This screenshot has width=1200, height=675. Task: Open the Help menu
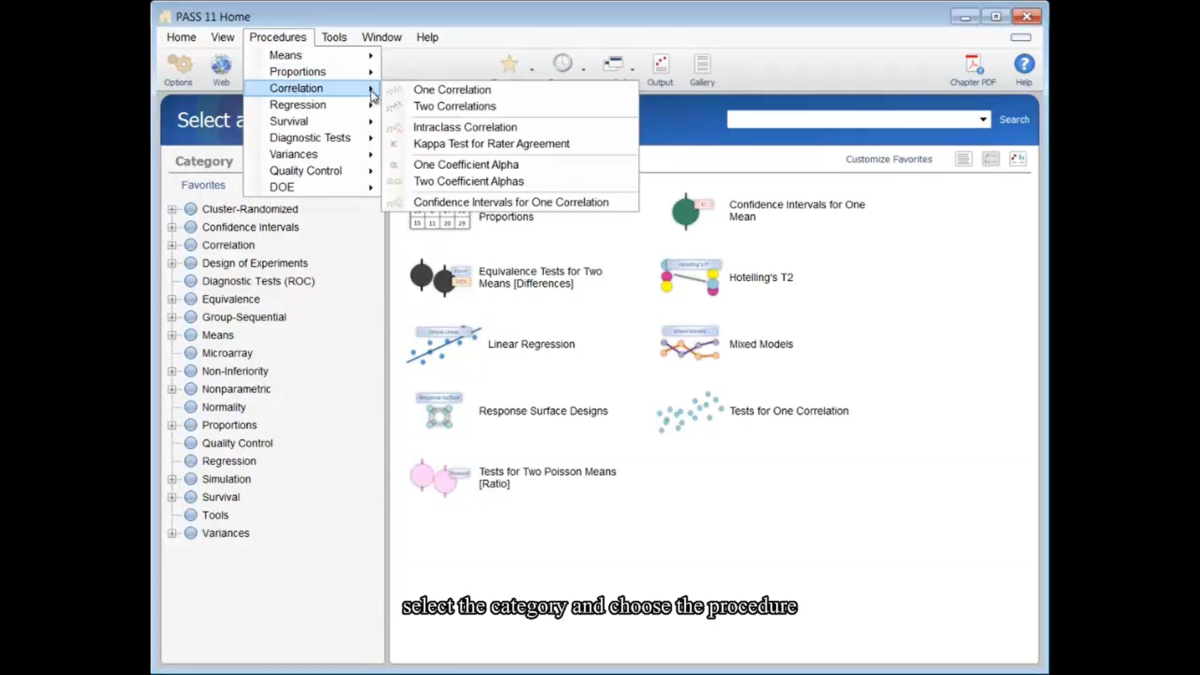pyautogui.click(x=427, y=37)
